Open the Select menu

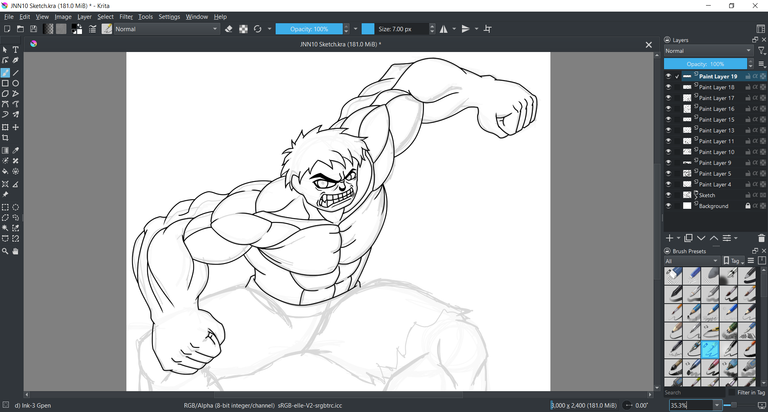[105, 17]
